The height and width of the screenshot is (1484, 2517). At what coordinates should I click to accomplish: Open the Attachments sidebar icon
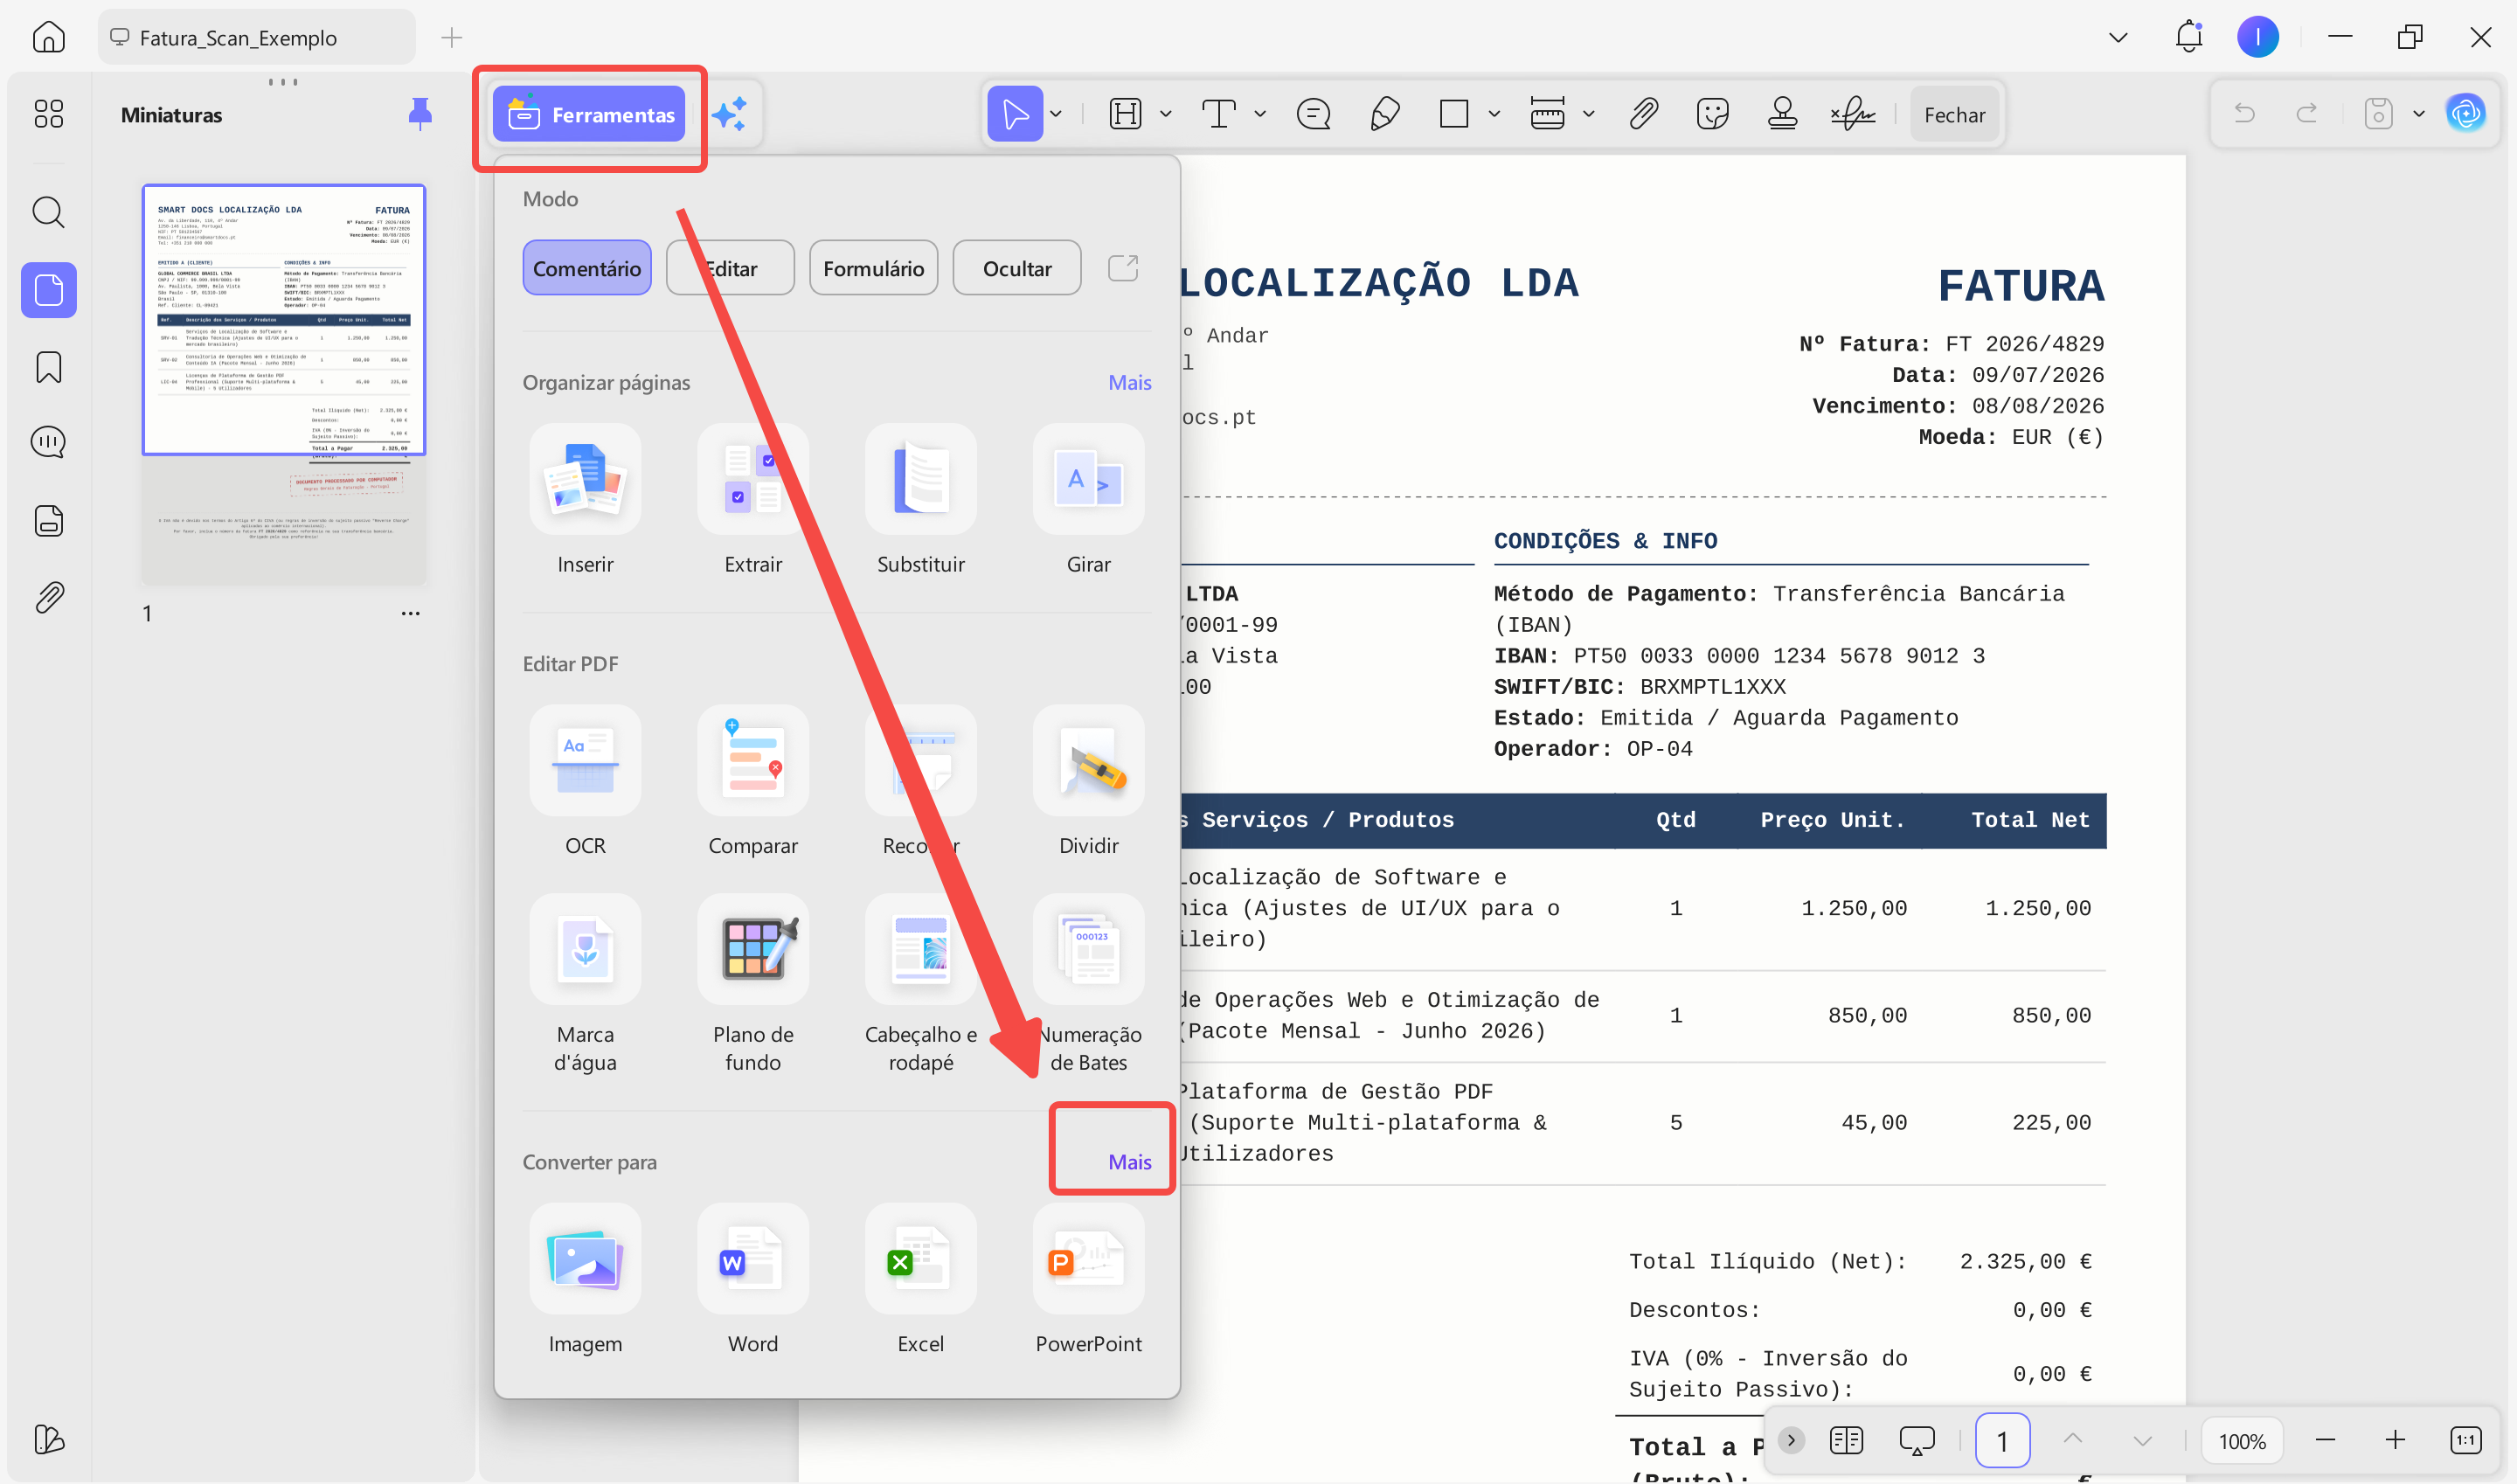[x=48, y=597]
